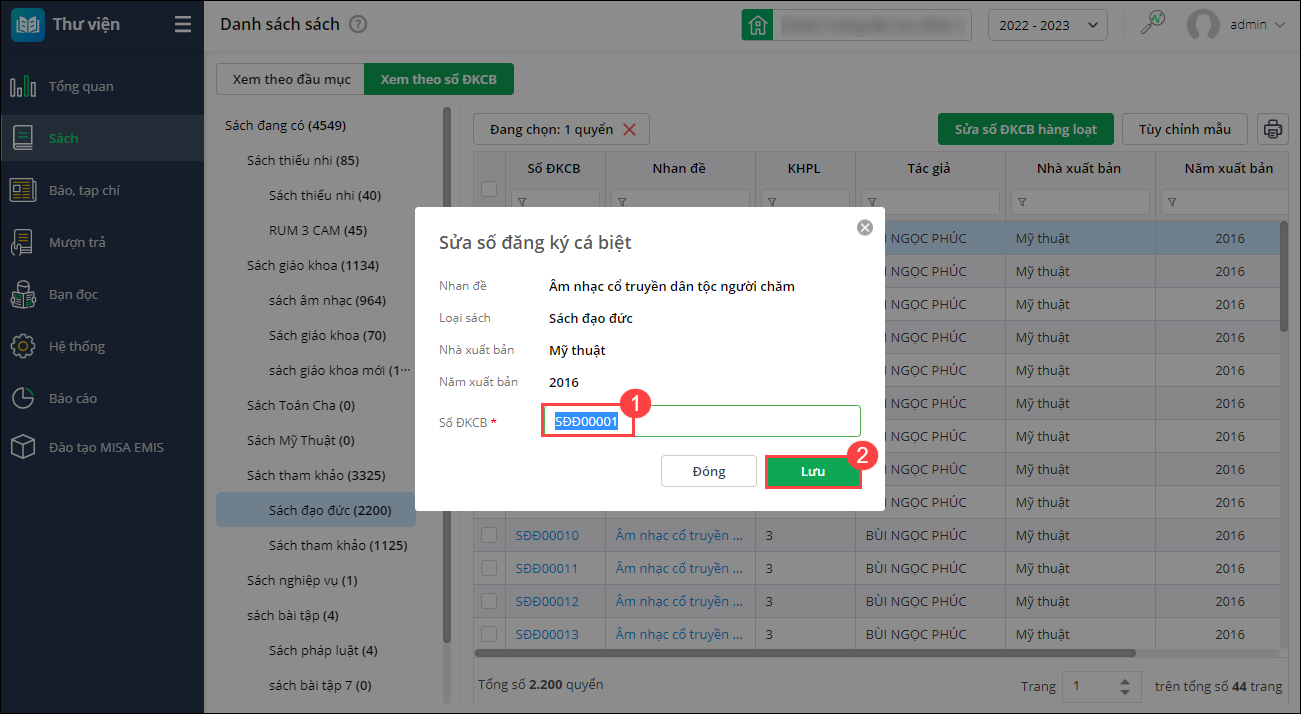Click Sửa số ĐKCB hàng loạt button

pyautogui.click(x=1025, y=129)
